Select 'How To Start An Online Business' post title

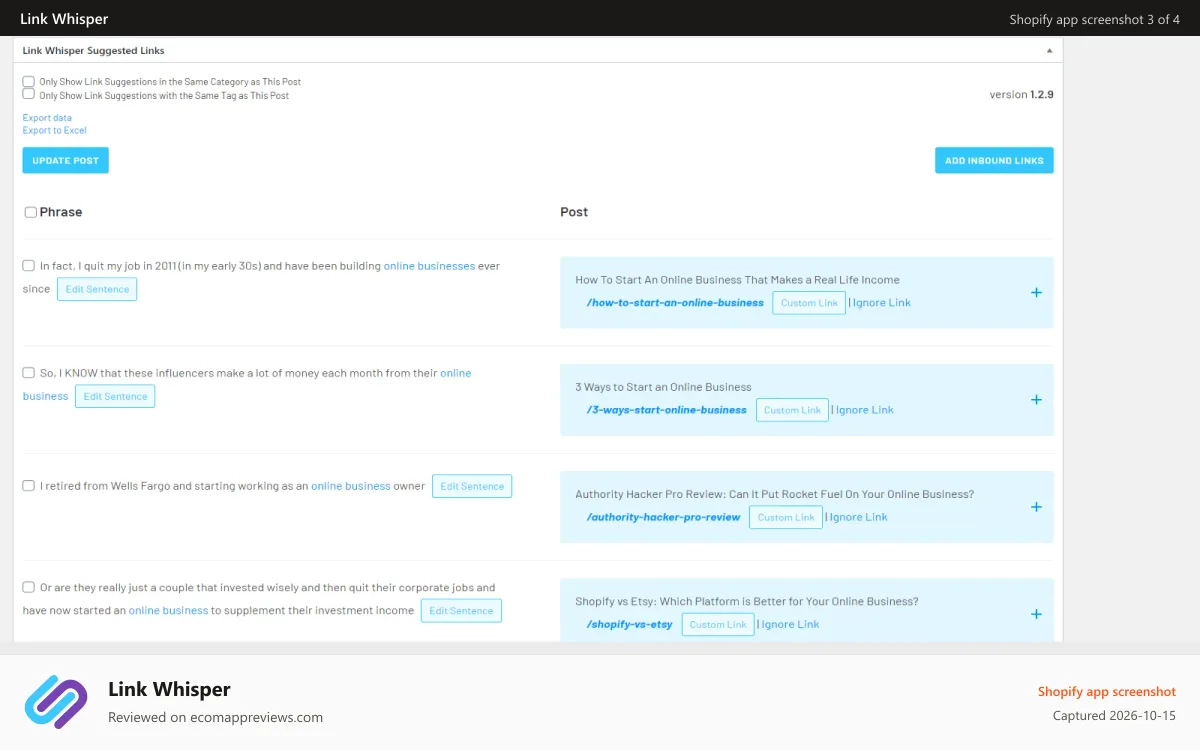[x=737, y=280]
